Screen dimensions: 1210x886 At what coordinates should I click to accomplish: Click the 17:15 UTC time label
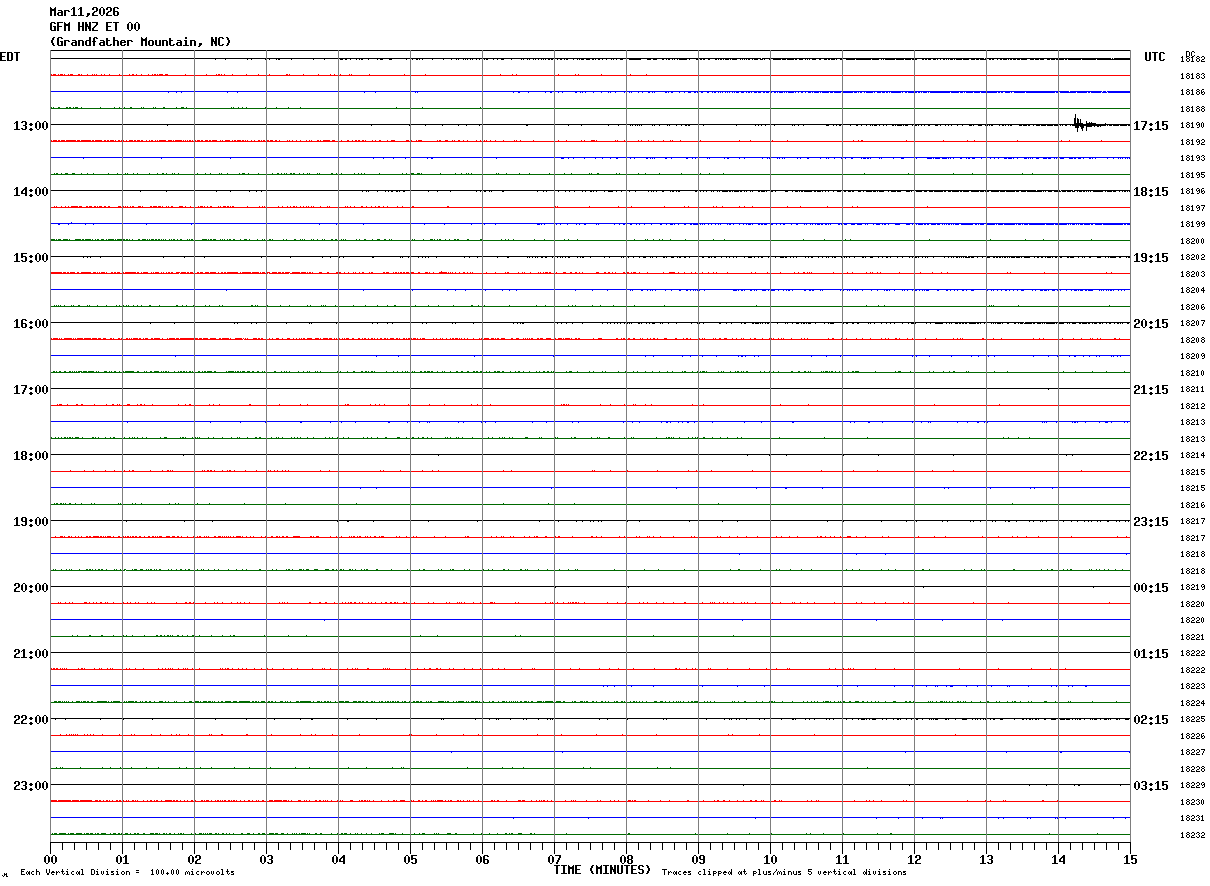point(1151,126)
